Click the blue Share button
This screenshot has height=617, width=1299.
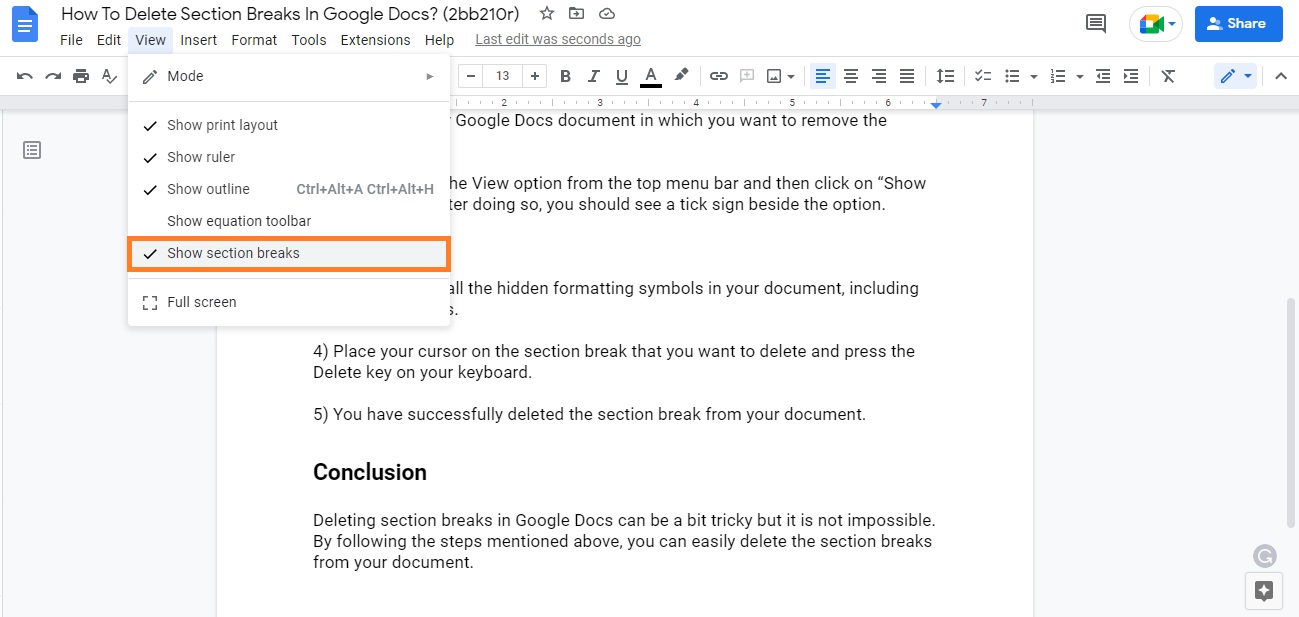1238,23
